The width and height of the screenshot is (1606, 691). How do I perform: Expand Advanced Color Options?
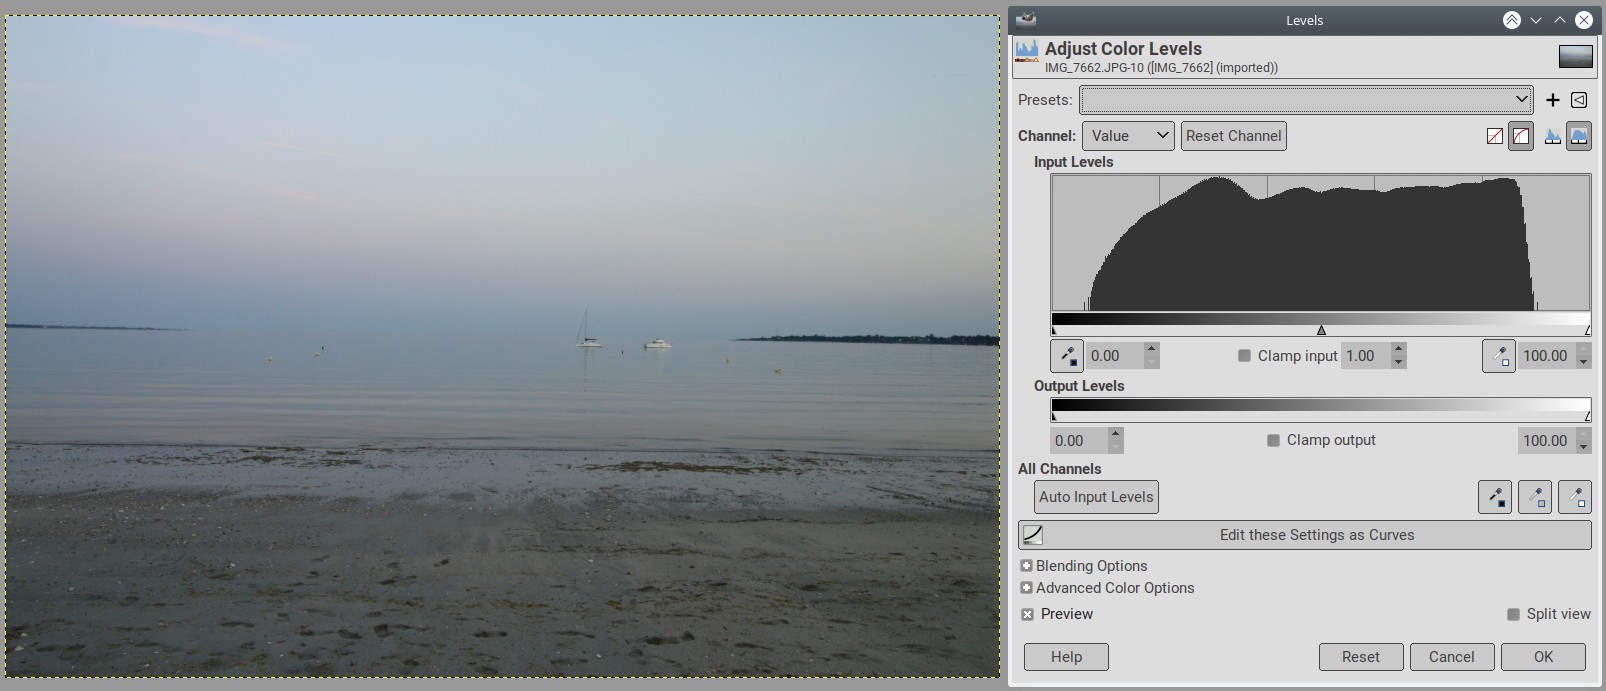[x=1026, y=588]
